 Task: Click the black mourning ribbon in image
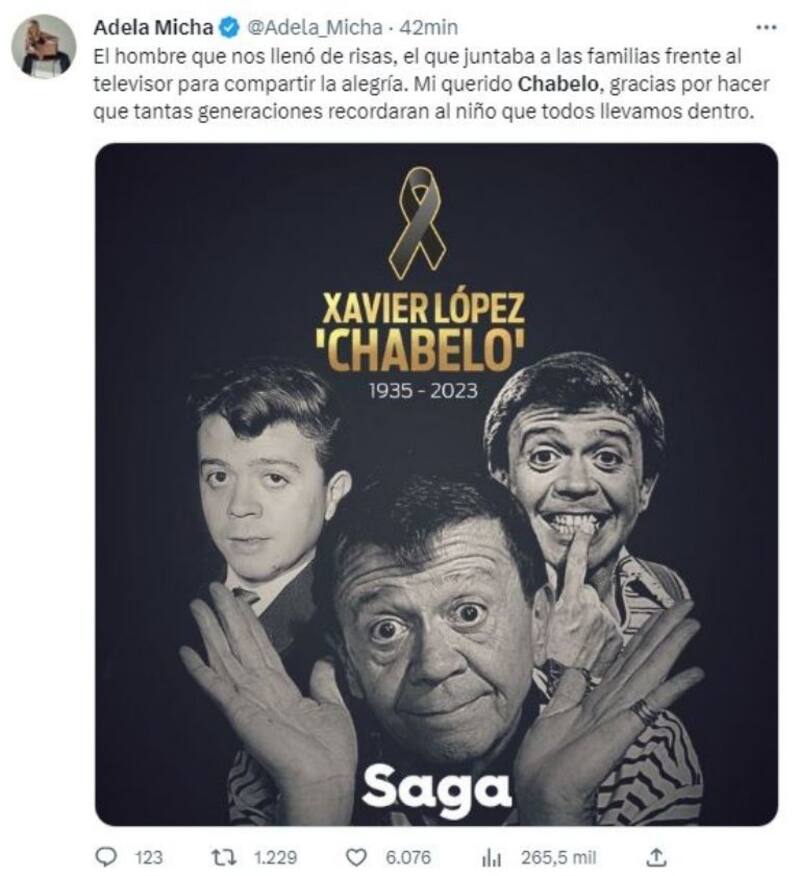(417, 223)
